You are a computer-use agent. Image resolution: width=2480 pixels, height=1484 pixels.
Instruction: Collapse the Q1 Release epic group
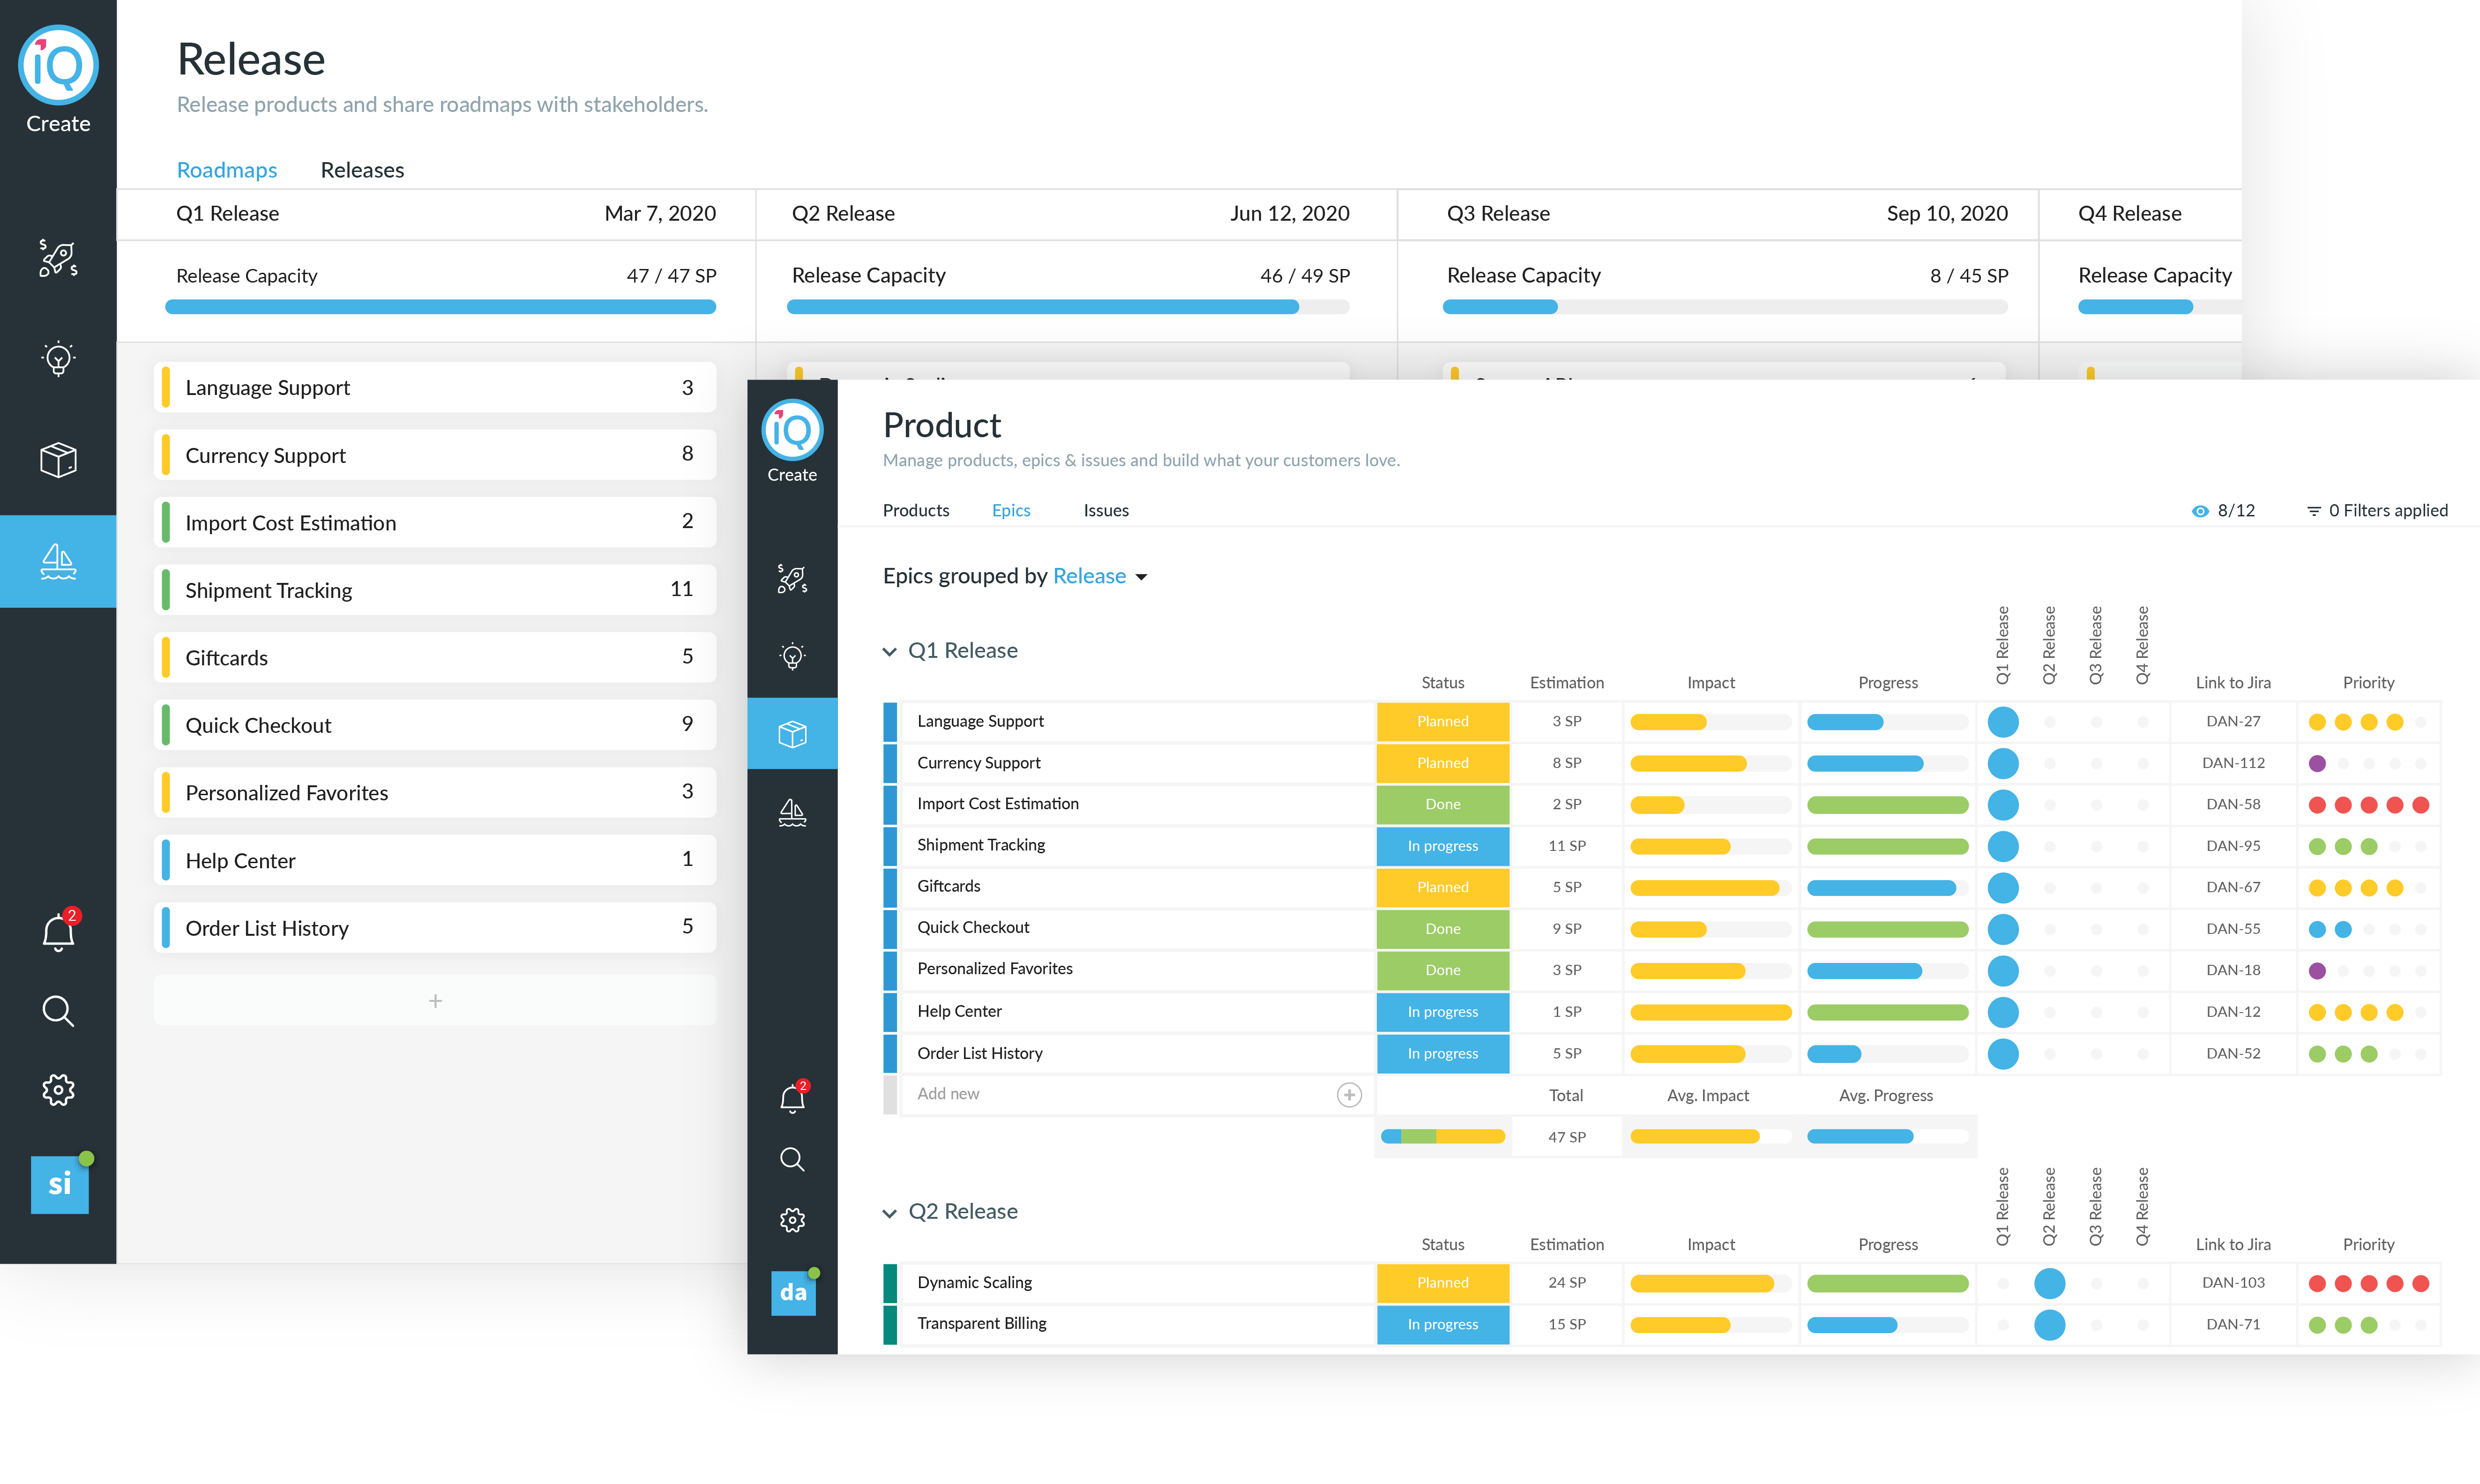point(889,652)
